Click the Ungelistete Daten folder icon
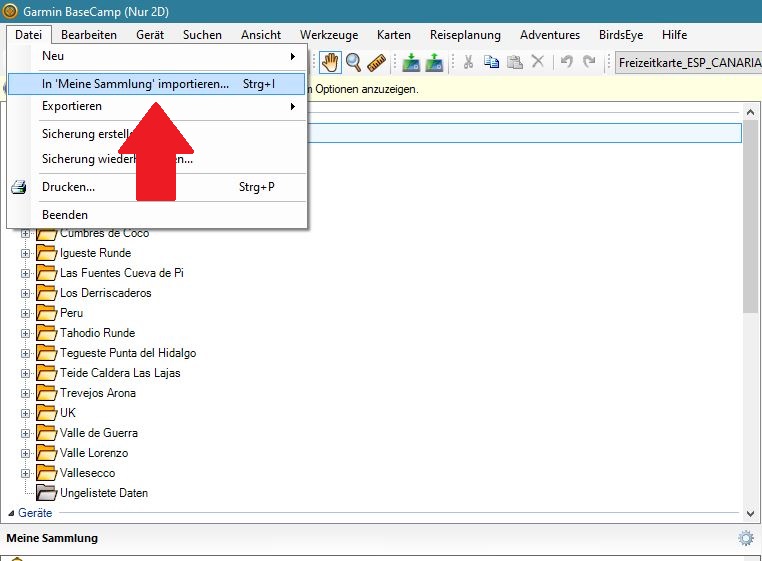 tap(47, 493)
